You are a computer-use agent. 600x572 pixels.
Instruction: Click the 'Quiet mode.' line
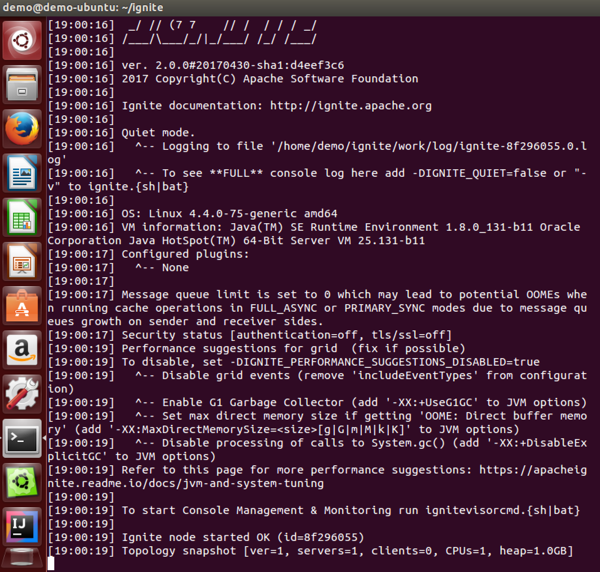click(x=158, y=133)
